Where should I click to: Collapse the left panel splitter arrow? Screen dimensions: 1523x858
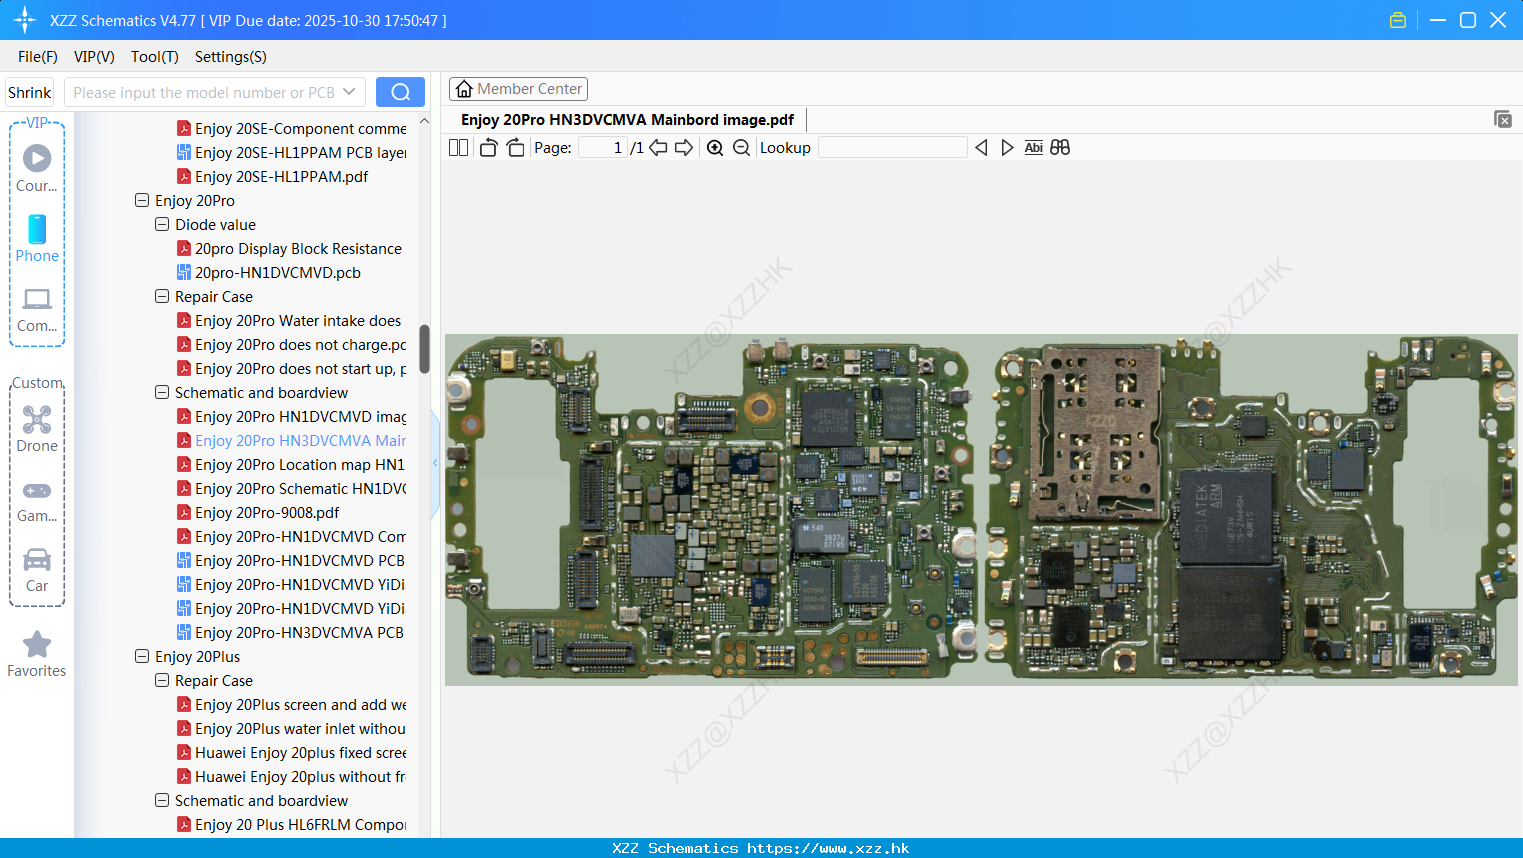pyautogui.click(x=435, y=463)
